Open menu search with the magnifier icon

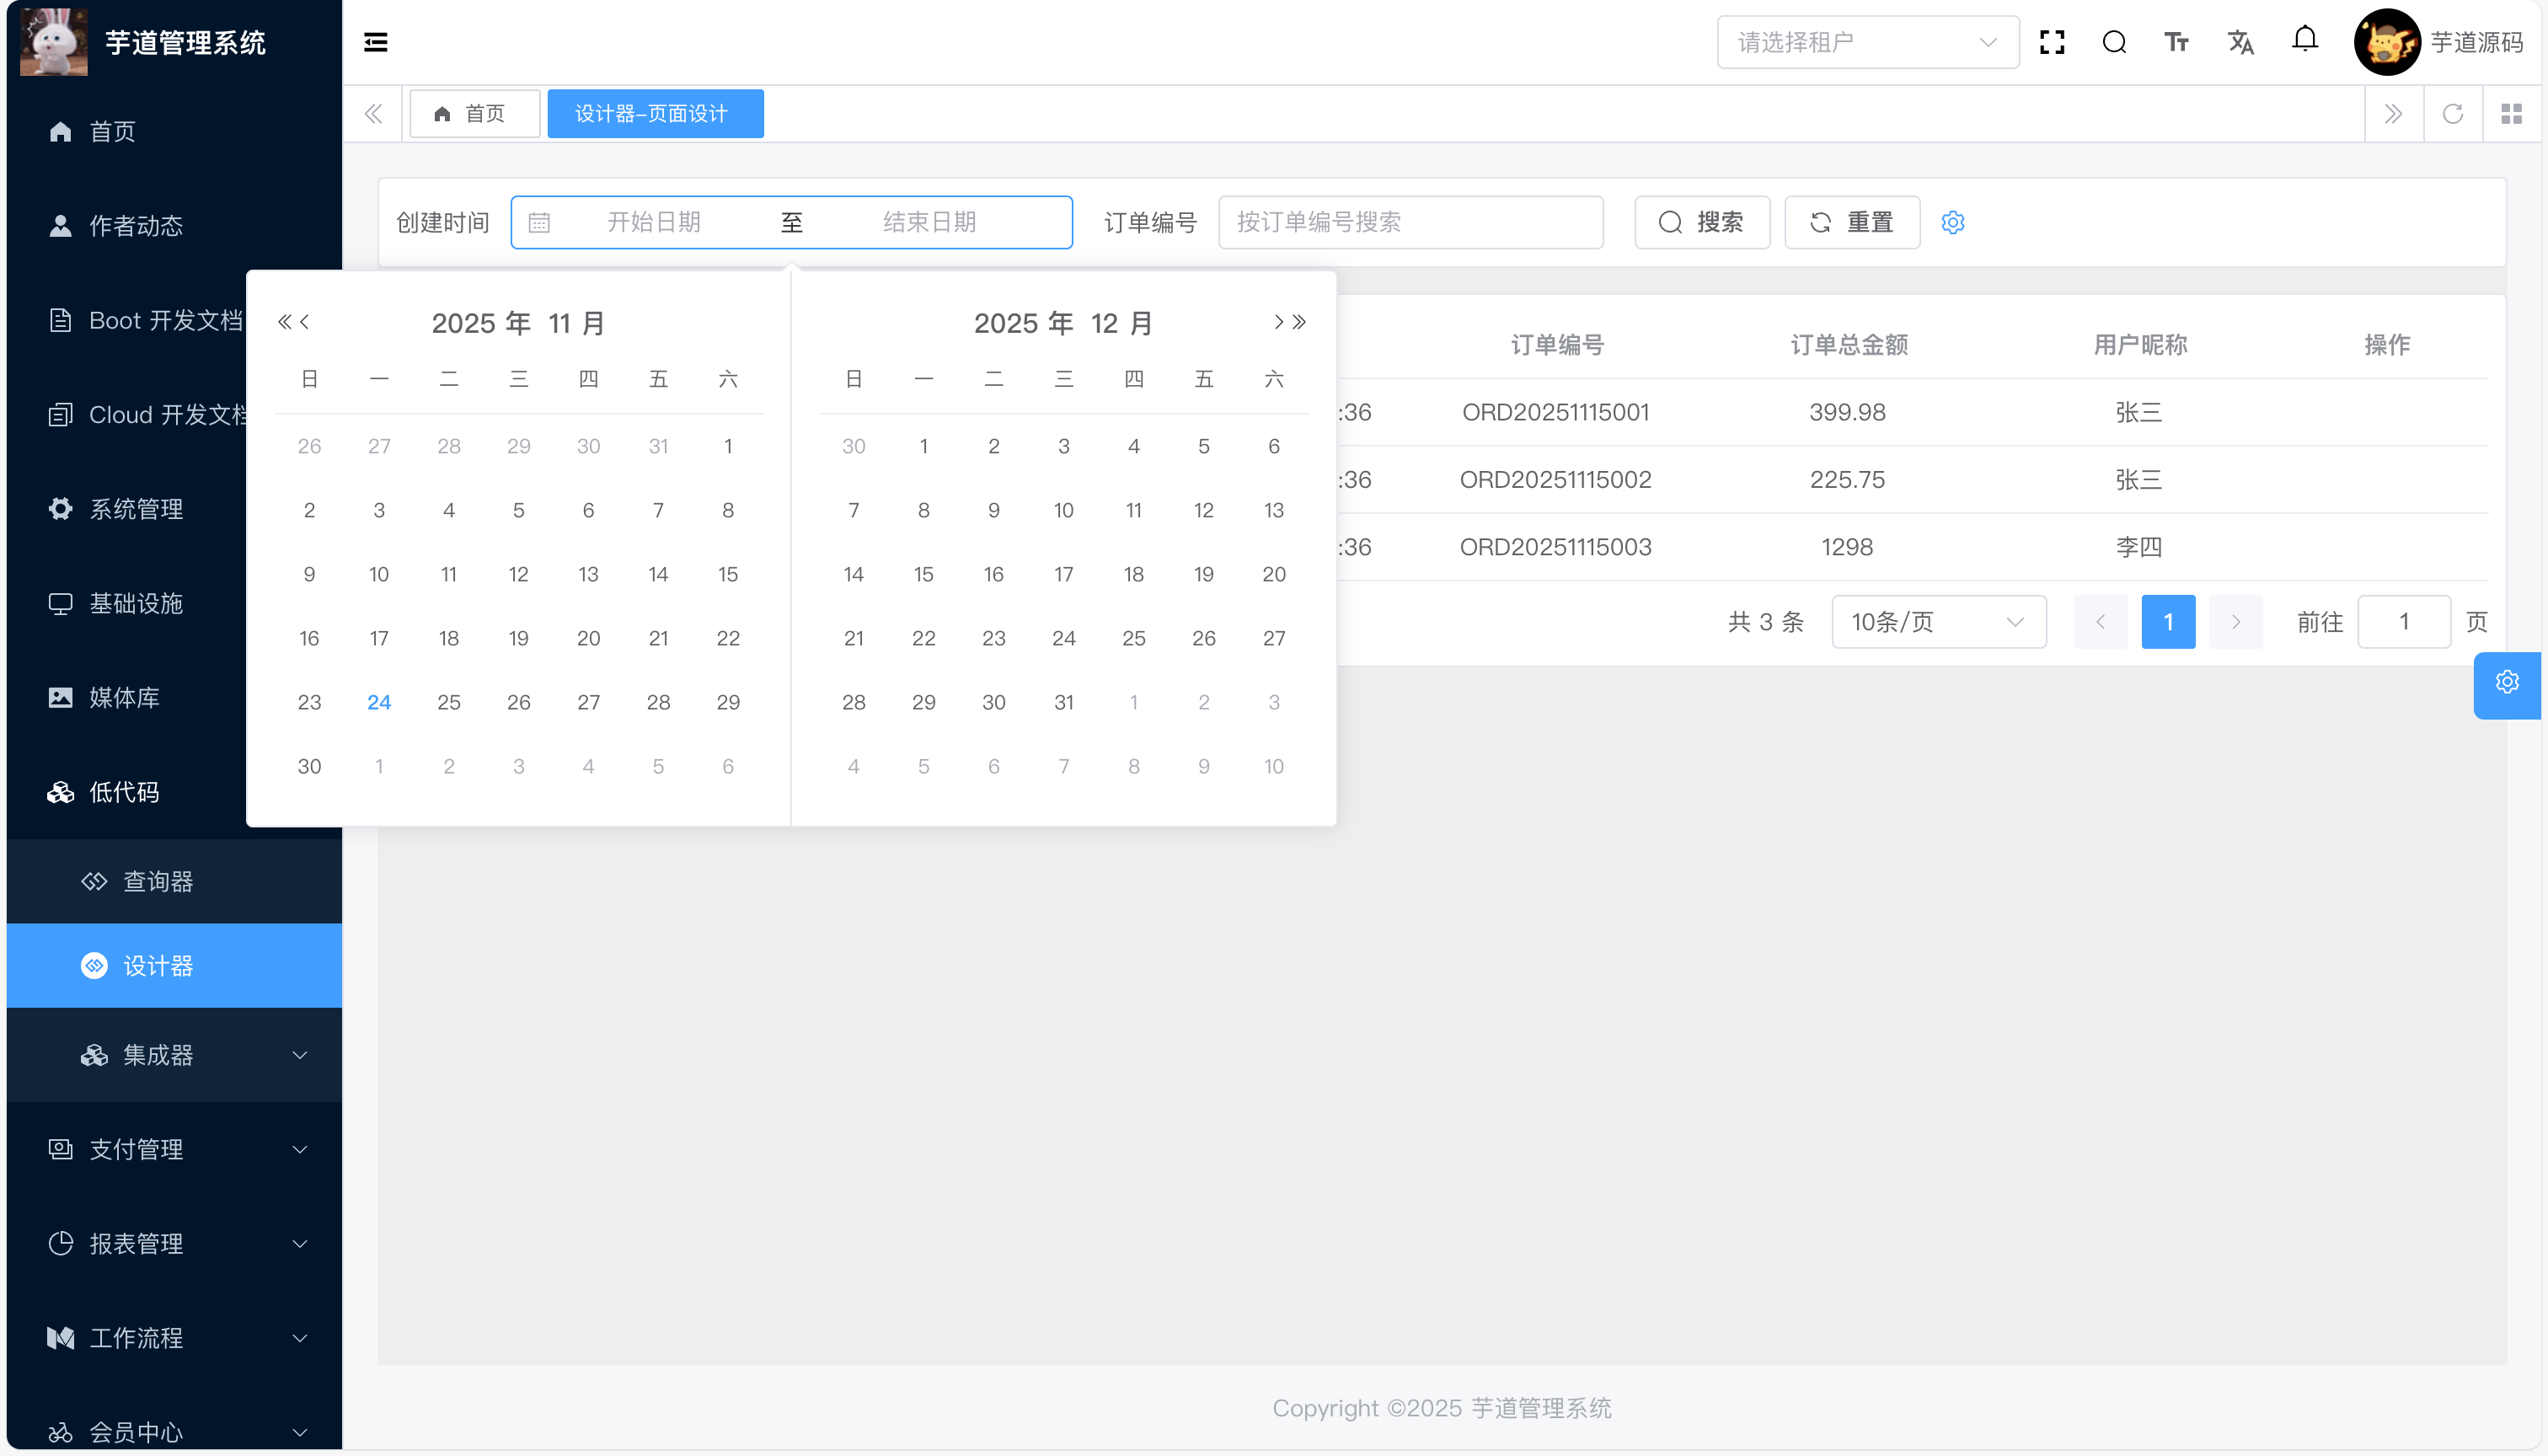coord(2114,42)
